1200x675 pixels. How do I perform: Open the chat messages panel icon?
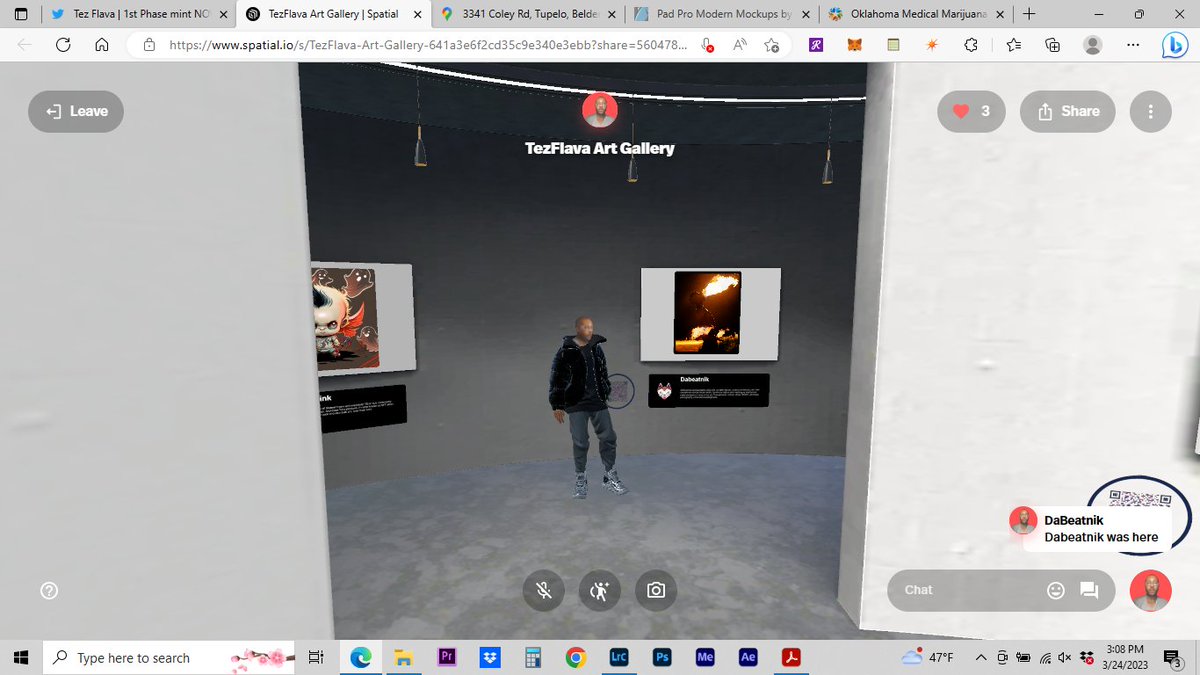coord(1089,590)
